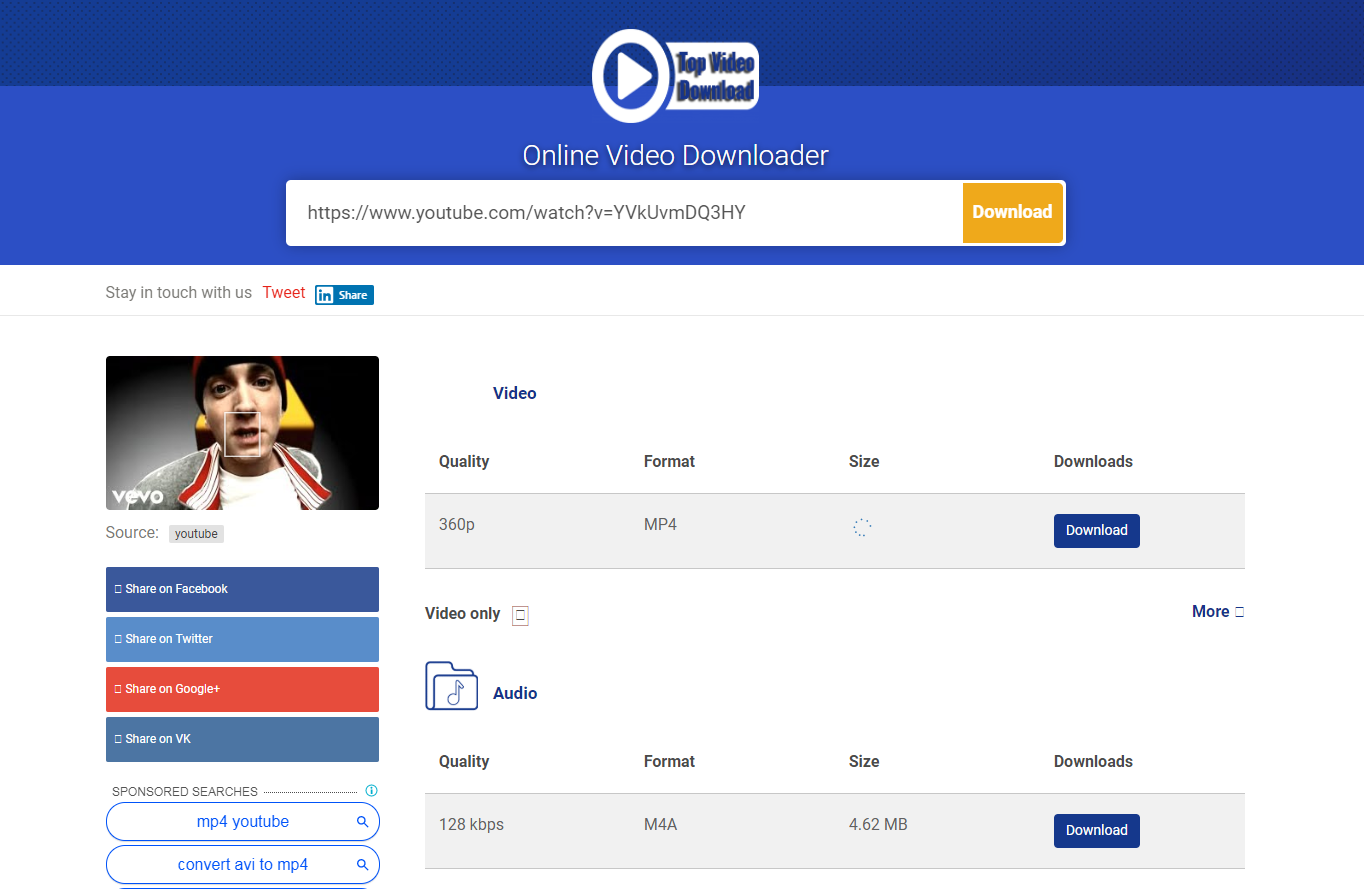Share on Google+ button
The height and width of the screenshot is (889, 1364).
(x=242, y=689)
